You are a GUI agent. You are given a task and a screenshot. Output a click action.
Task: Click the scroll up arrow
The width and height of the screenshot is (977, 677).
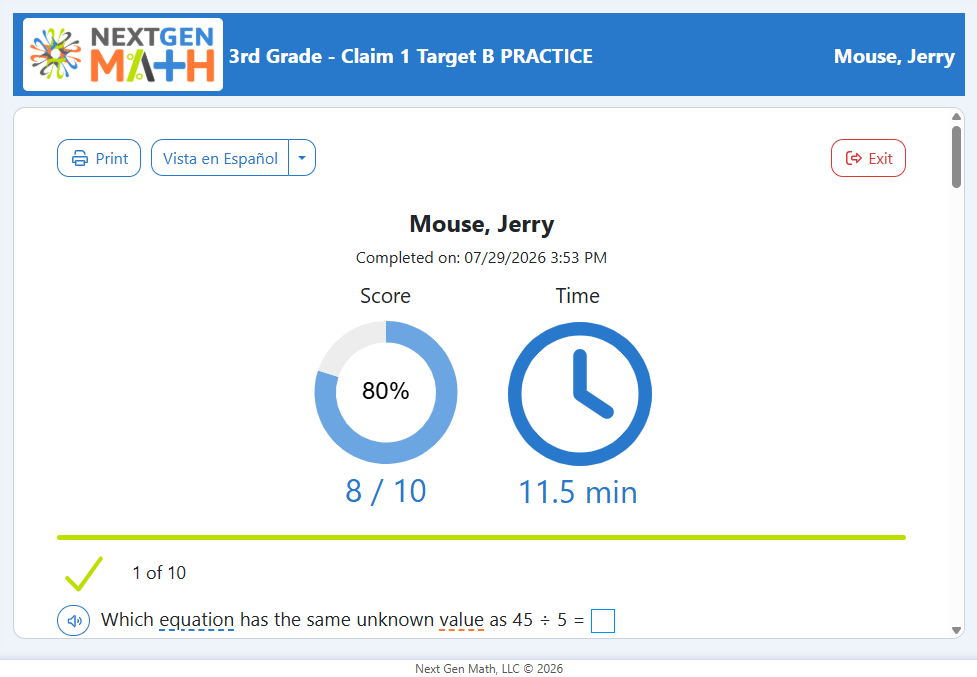pyautogui.click(x=956, y=116)
